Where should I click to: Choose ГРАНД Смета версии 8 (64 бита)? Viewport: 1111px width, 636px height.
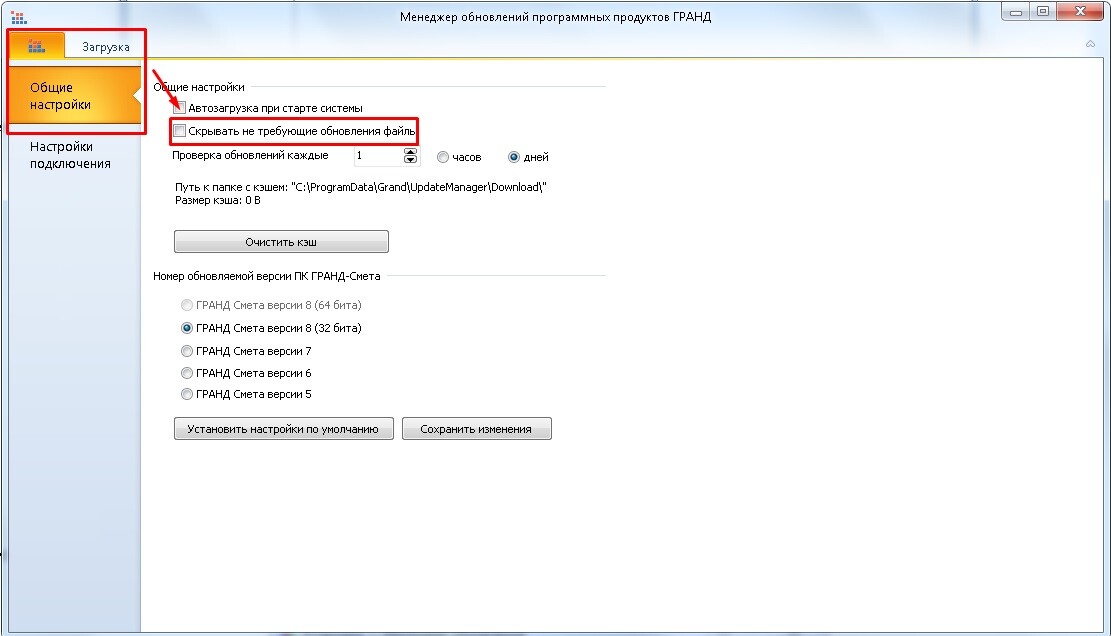coord(187,305)
